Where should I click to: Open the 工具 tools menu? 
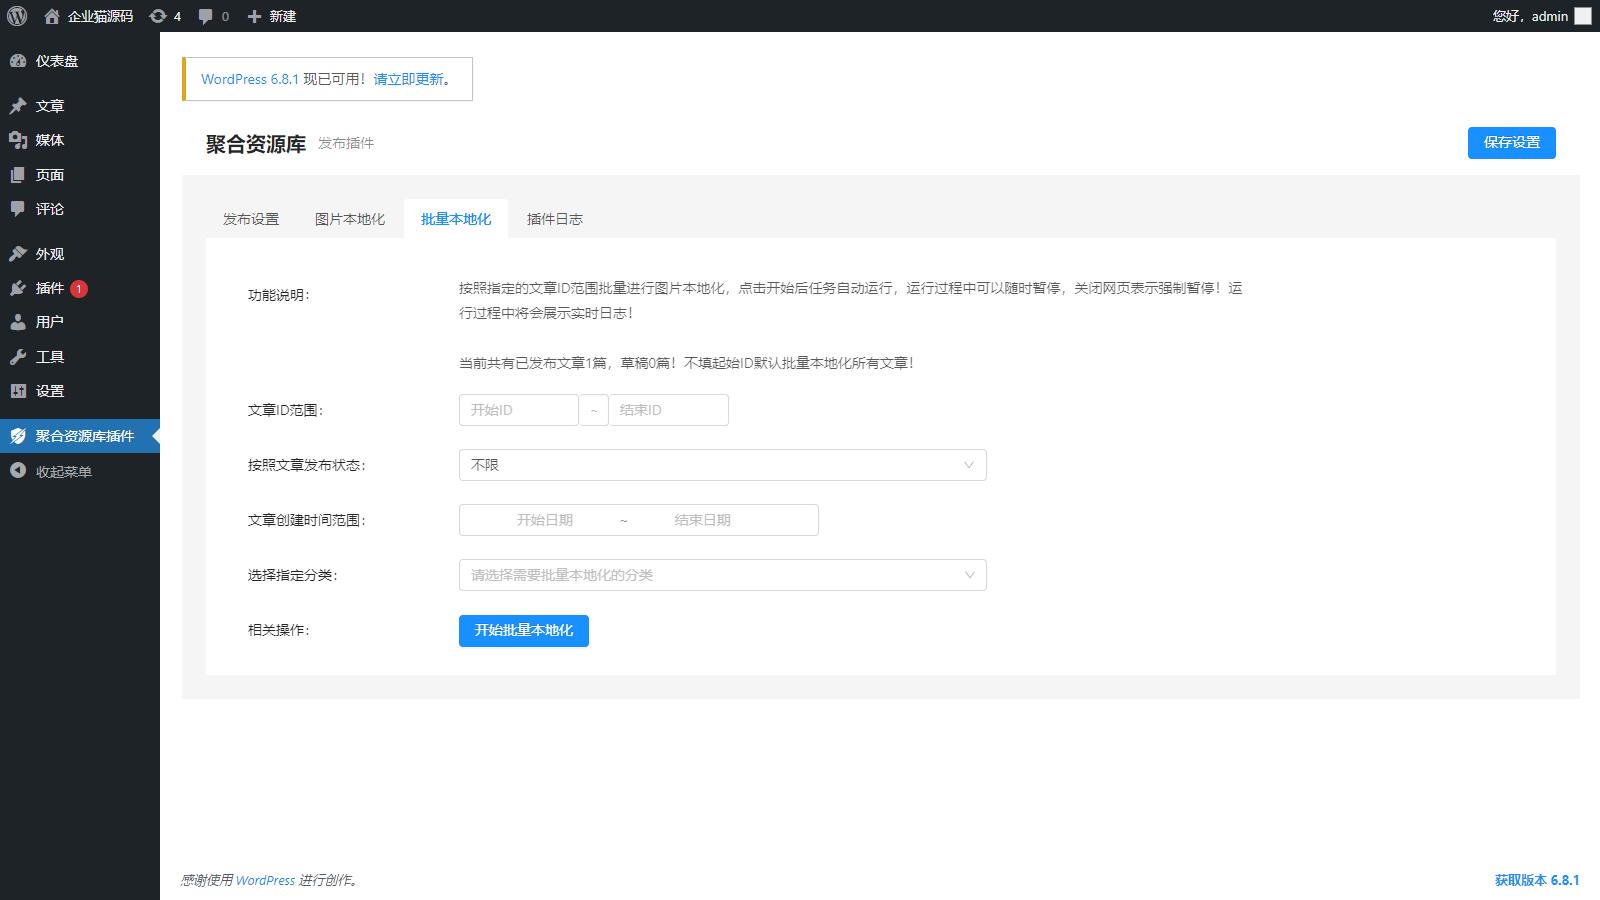point(50,357)
